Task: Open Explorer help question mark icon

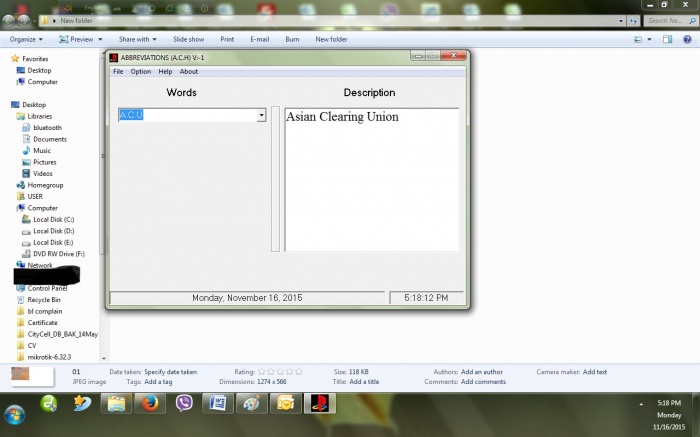Action: pyautogui.click(x=688, y=39)
